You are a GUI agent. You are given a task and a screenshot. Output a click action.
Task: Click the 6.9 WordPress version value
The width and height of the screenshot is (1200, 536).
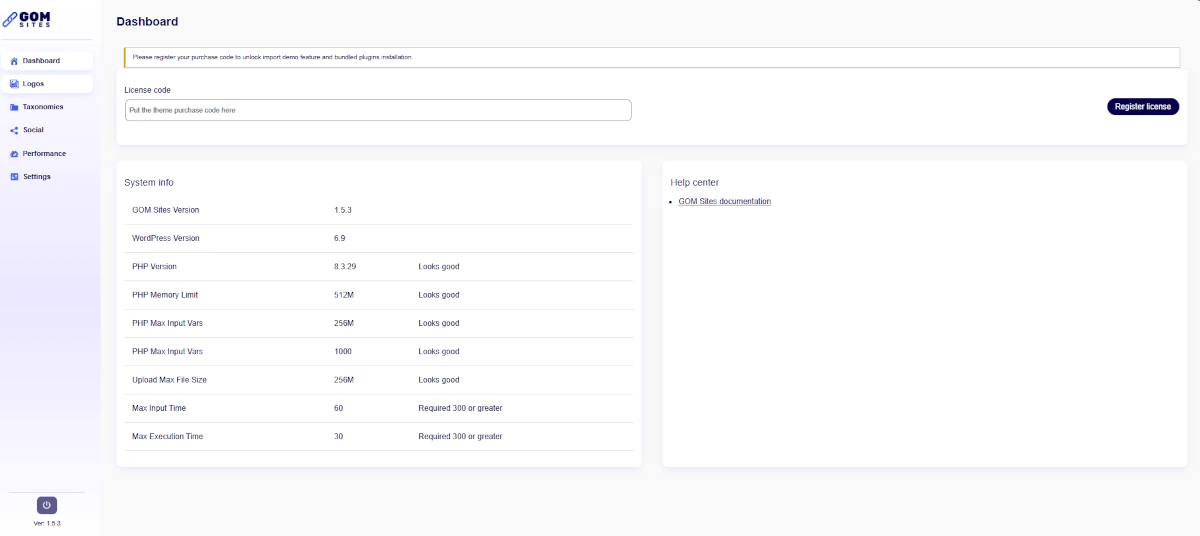point(339,238)
